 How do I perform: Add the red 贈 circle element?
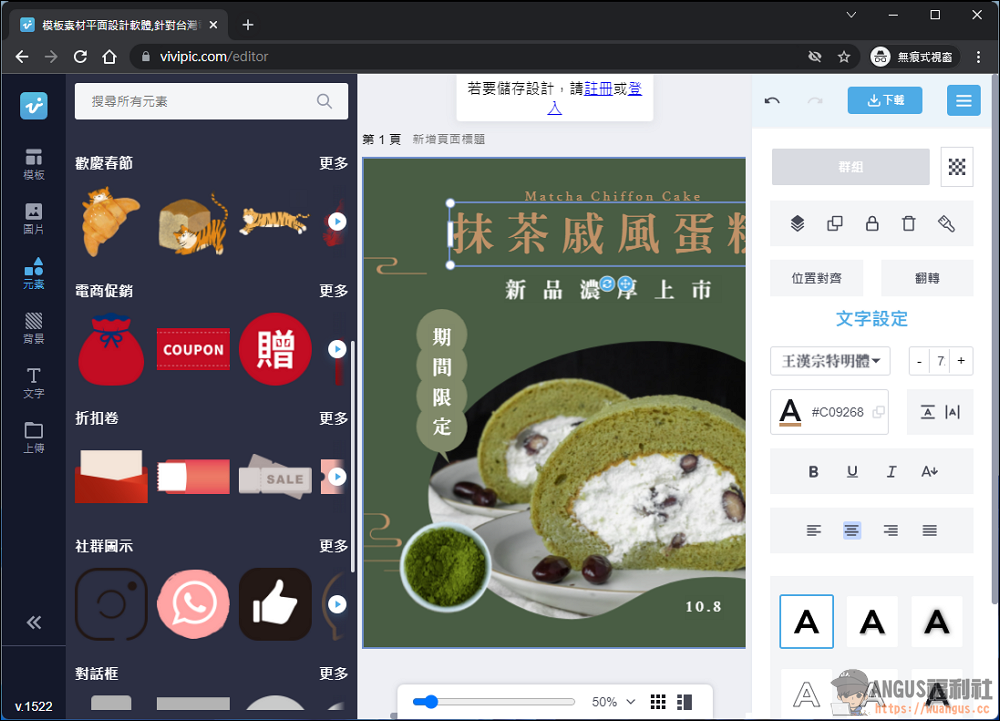(x=276, y=349)
